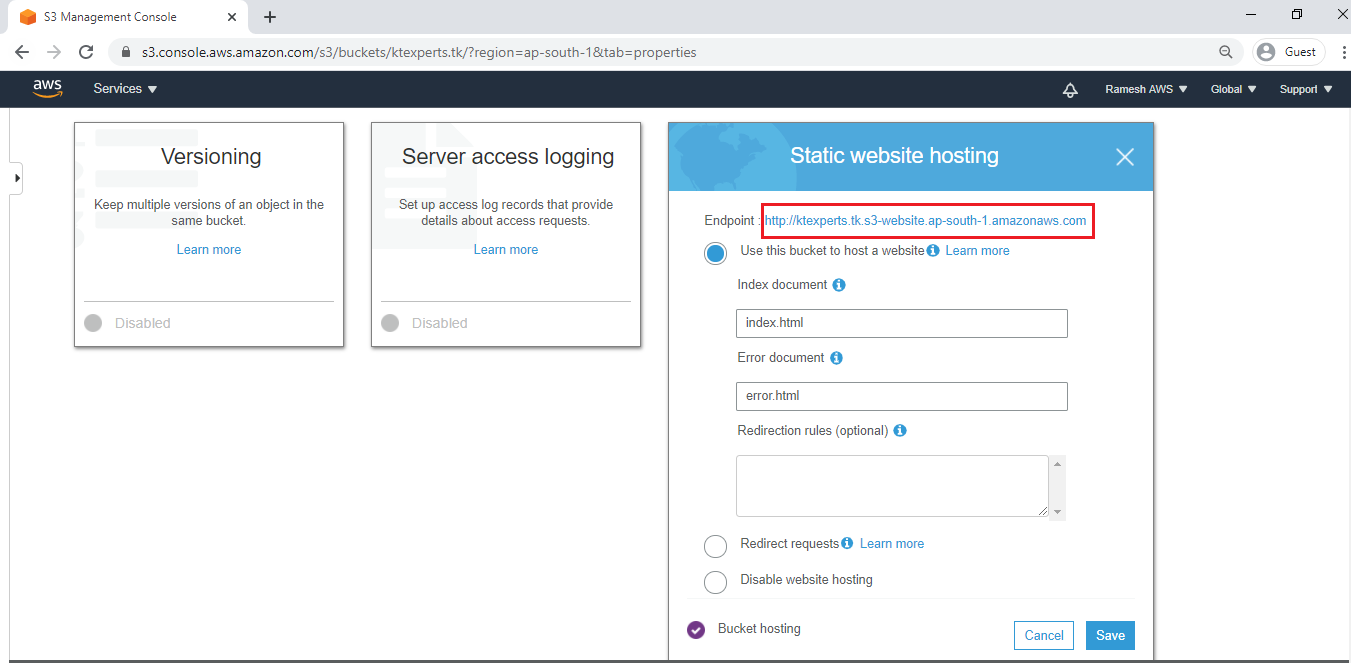
Task: Click Learn more under Versioning
Action: 209,250
